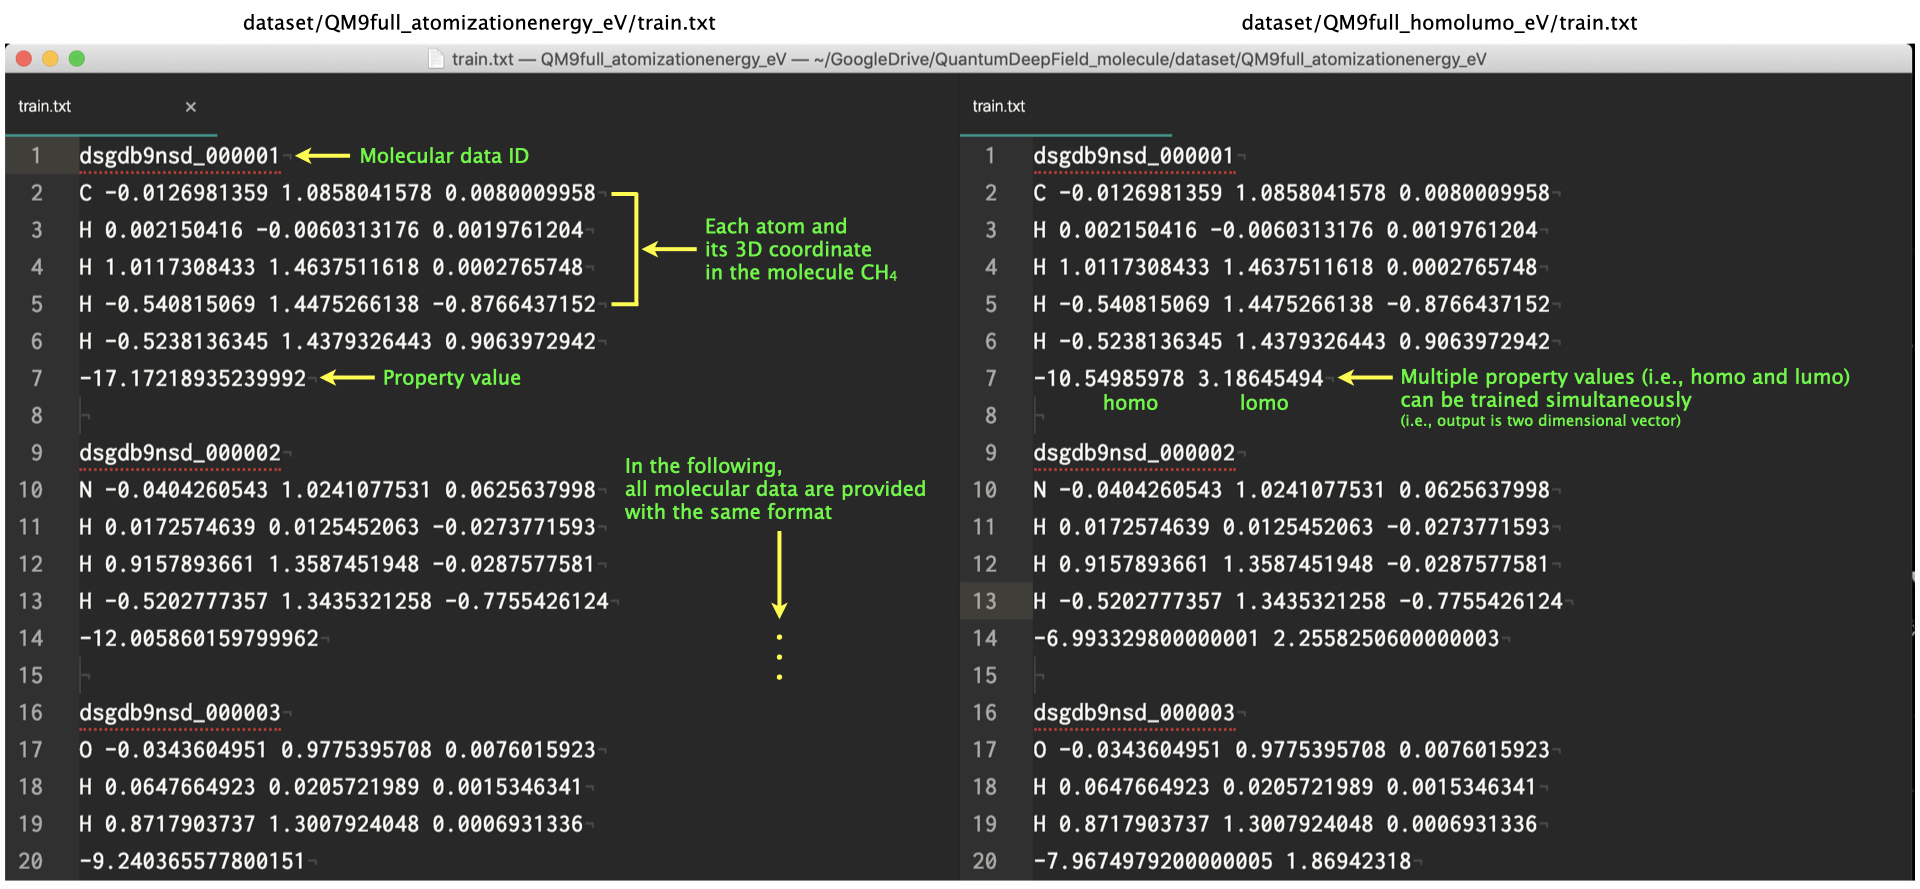This screenshot has width=1920, height=889.
Task: Click the lumo value 3.18645494
Action: [1260, 379]
